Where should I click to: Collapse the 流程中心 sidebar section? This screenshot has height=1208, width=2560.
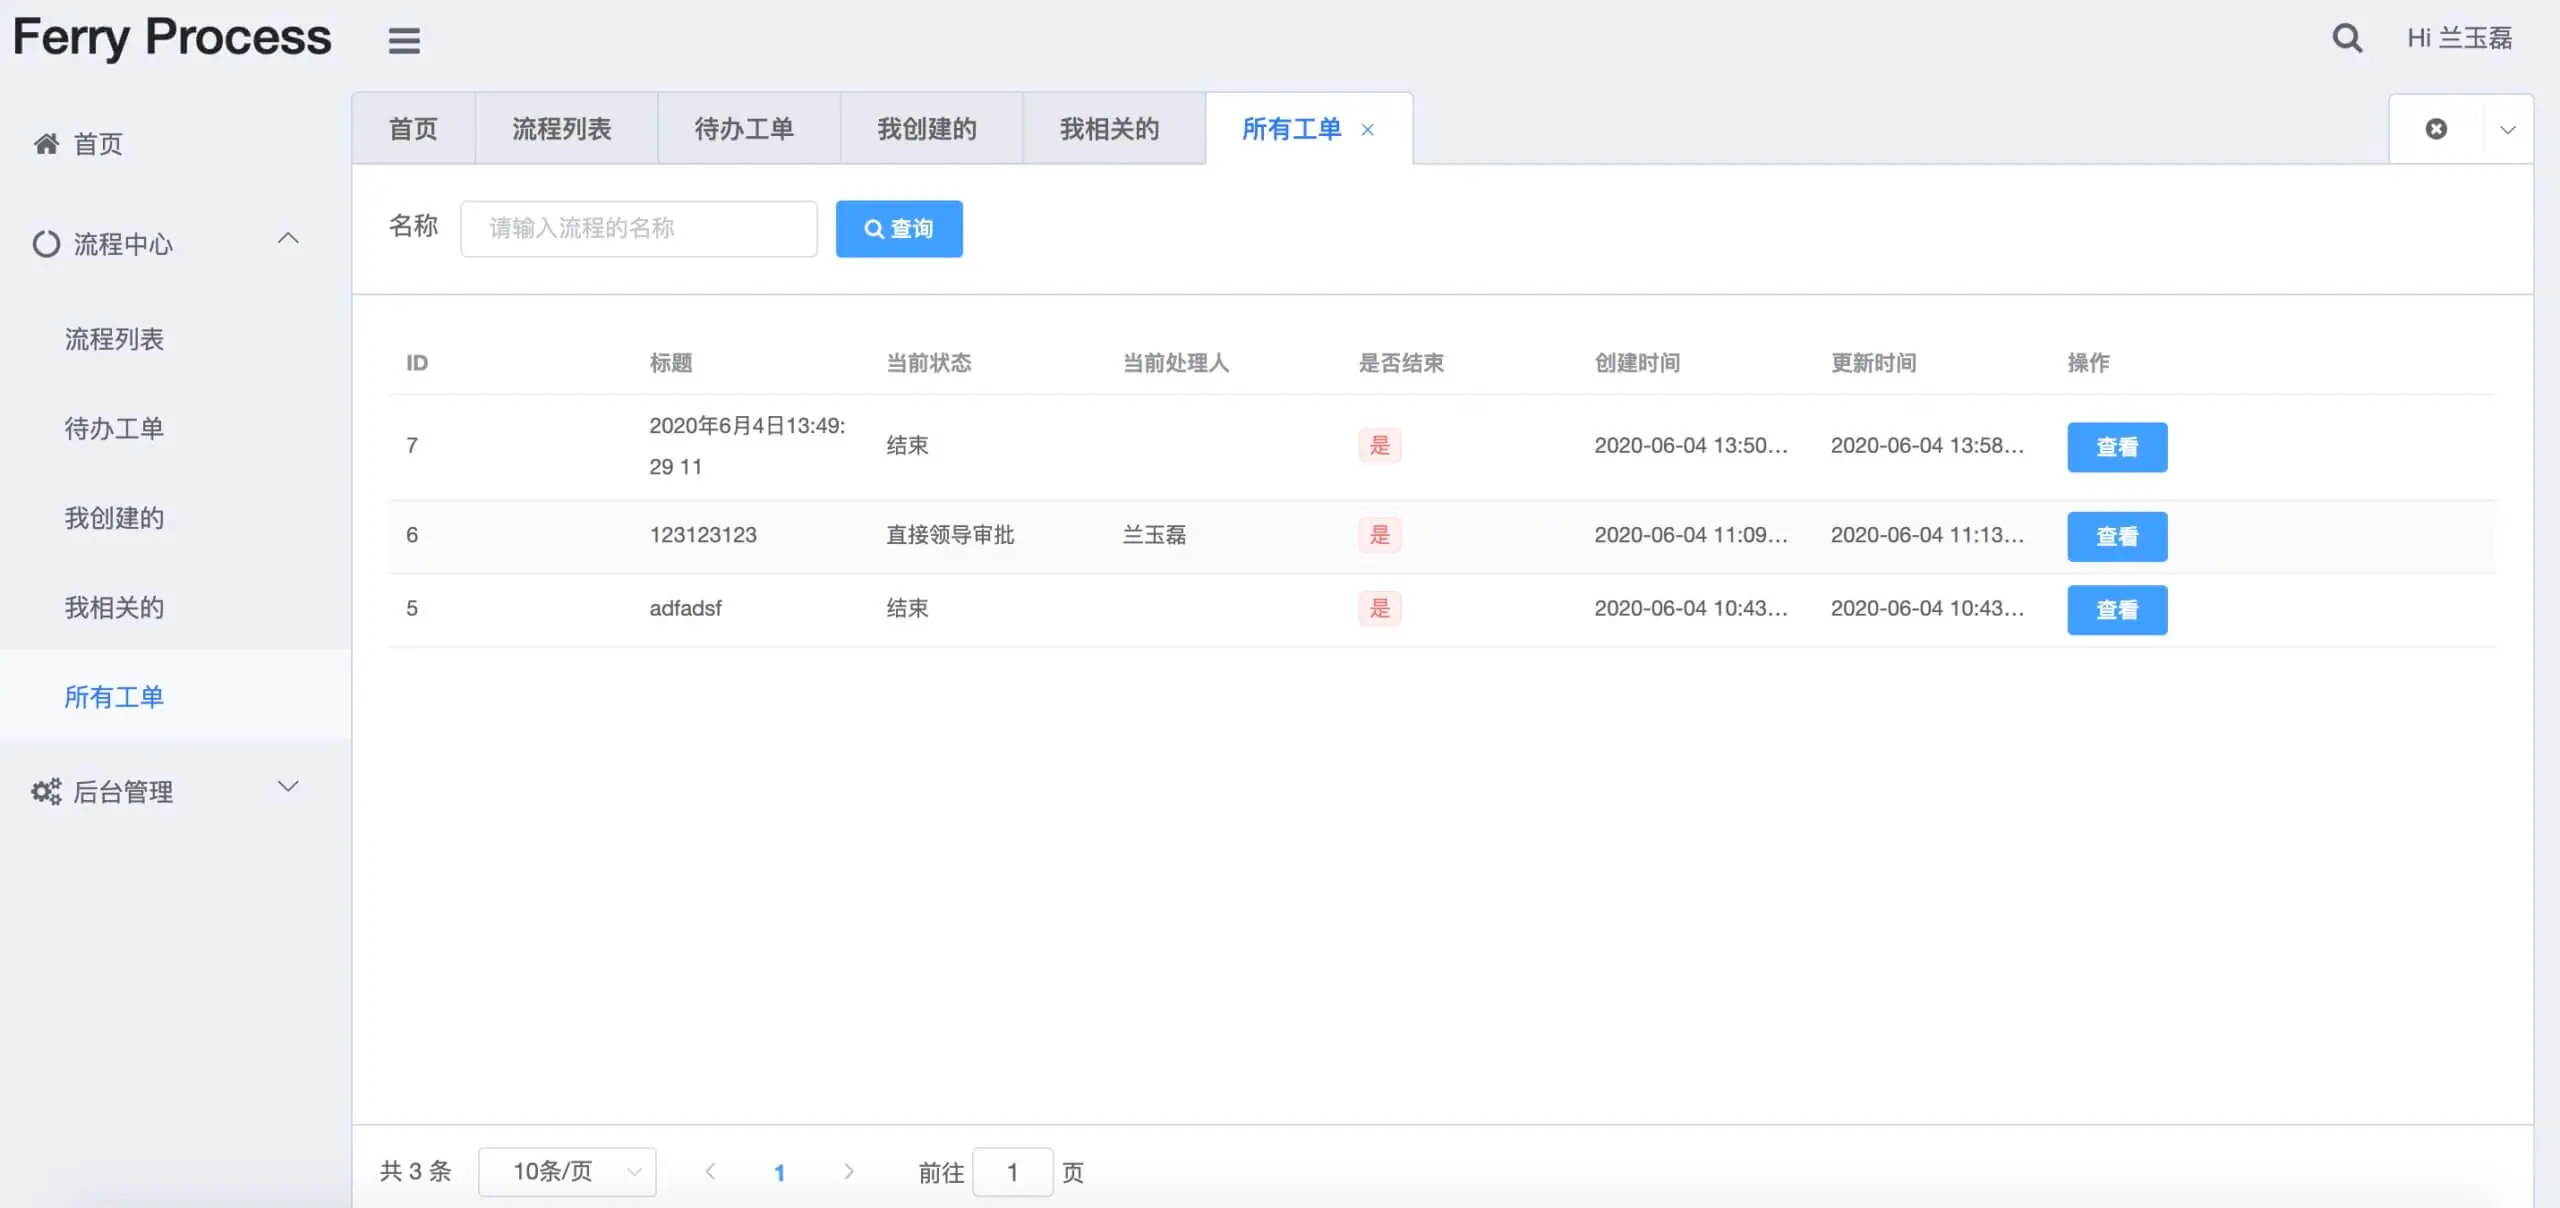(288, 238)
